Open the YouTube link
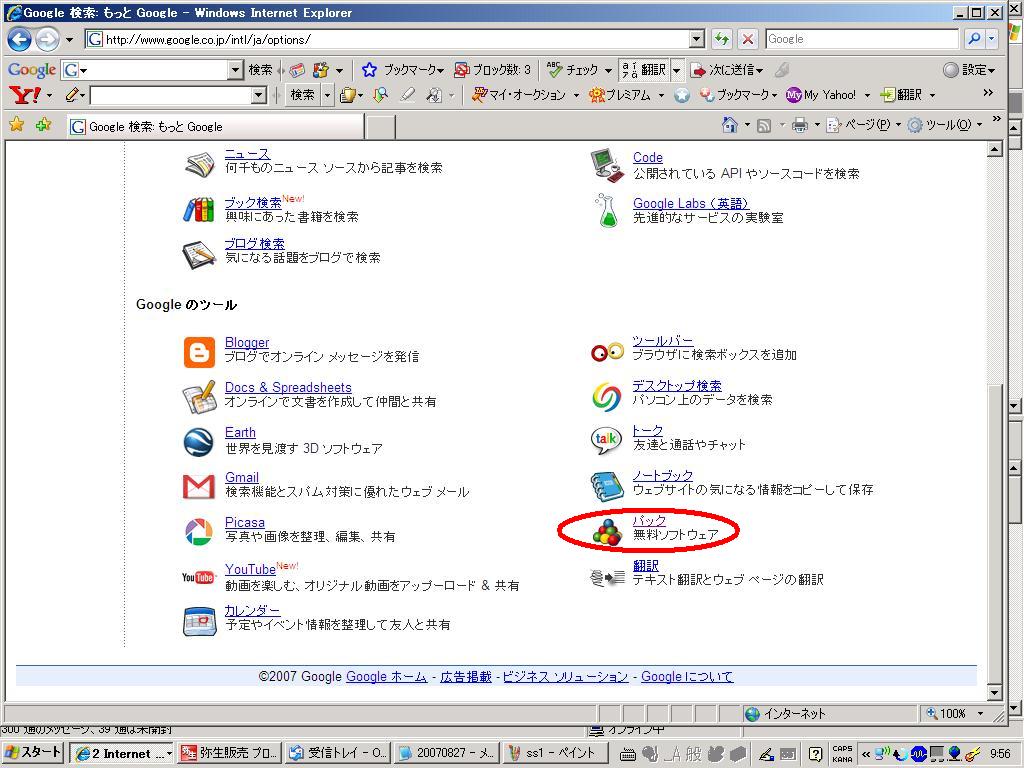Viewport: 1024px width, 768px height. [x=250, y=569]
